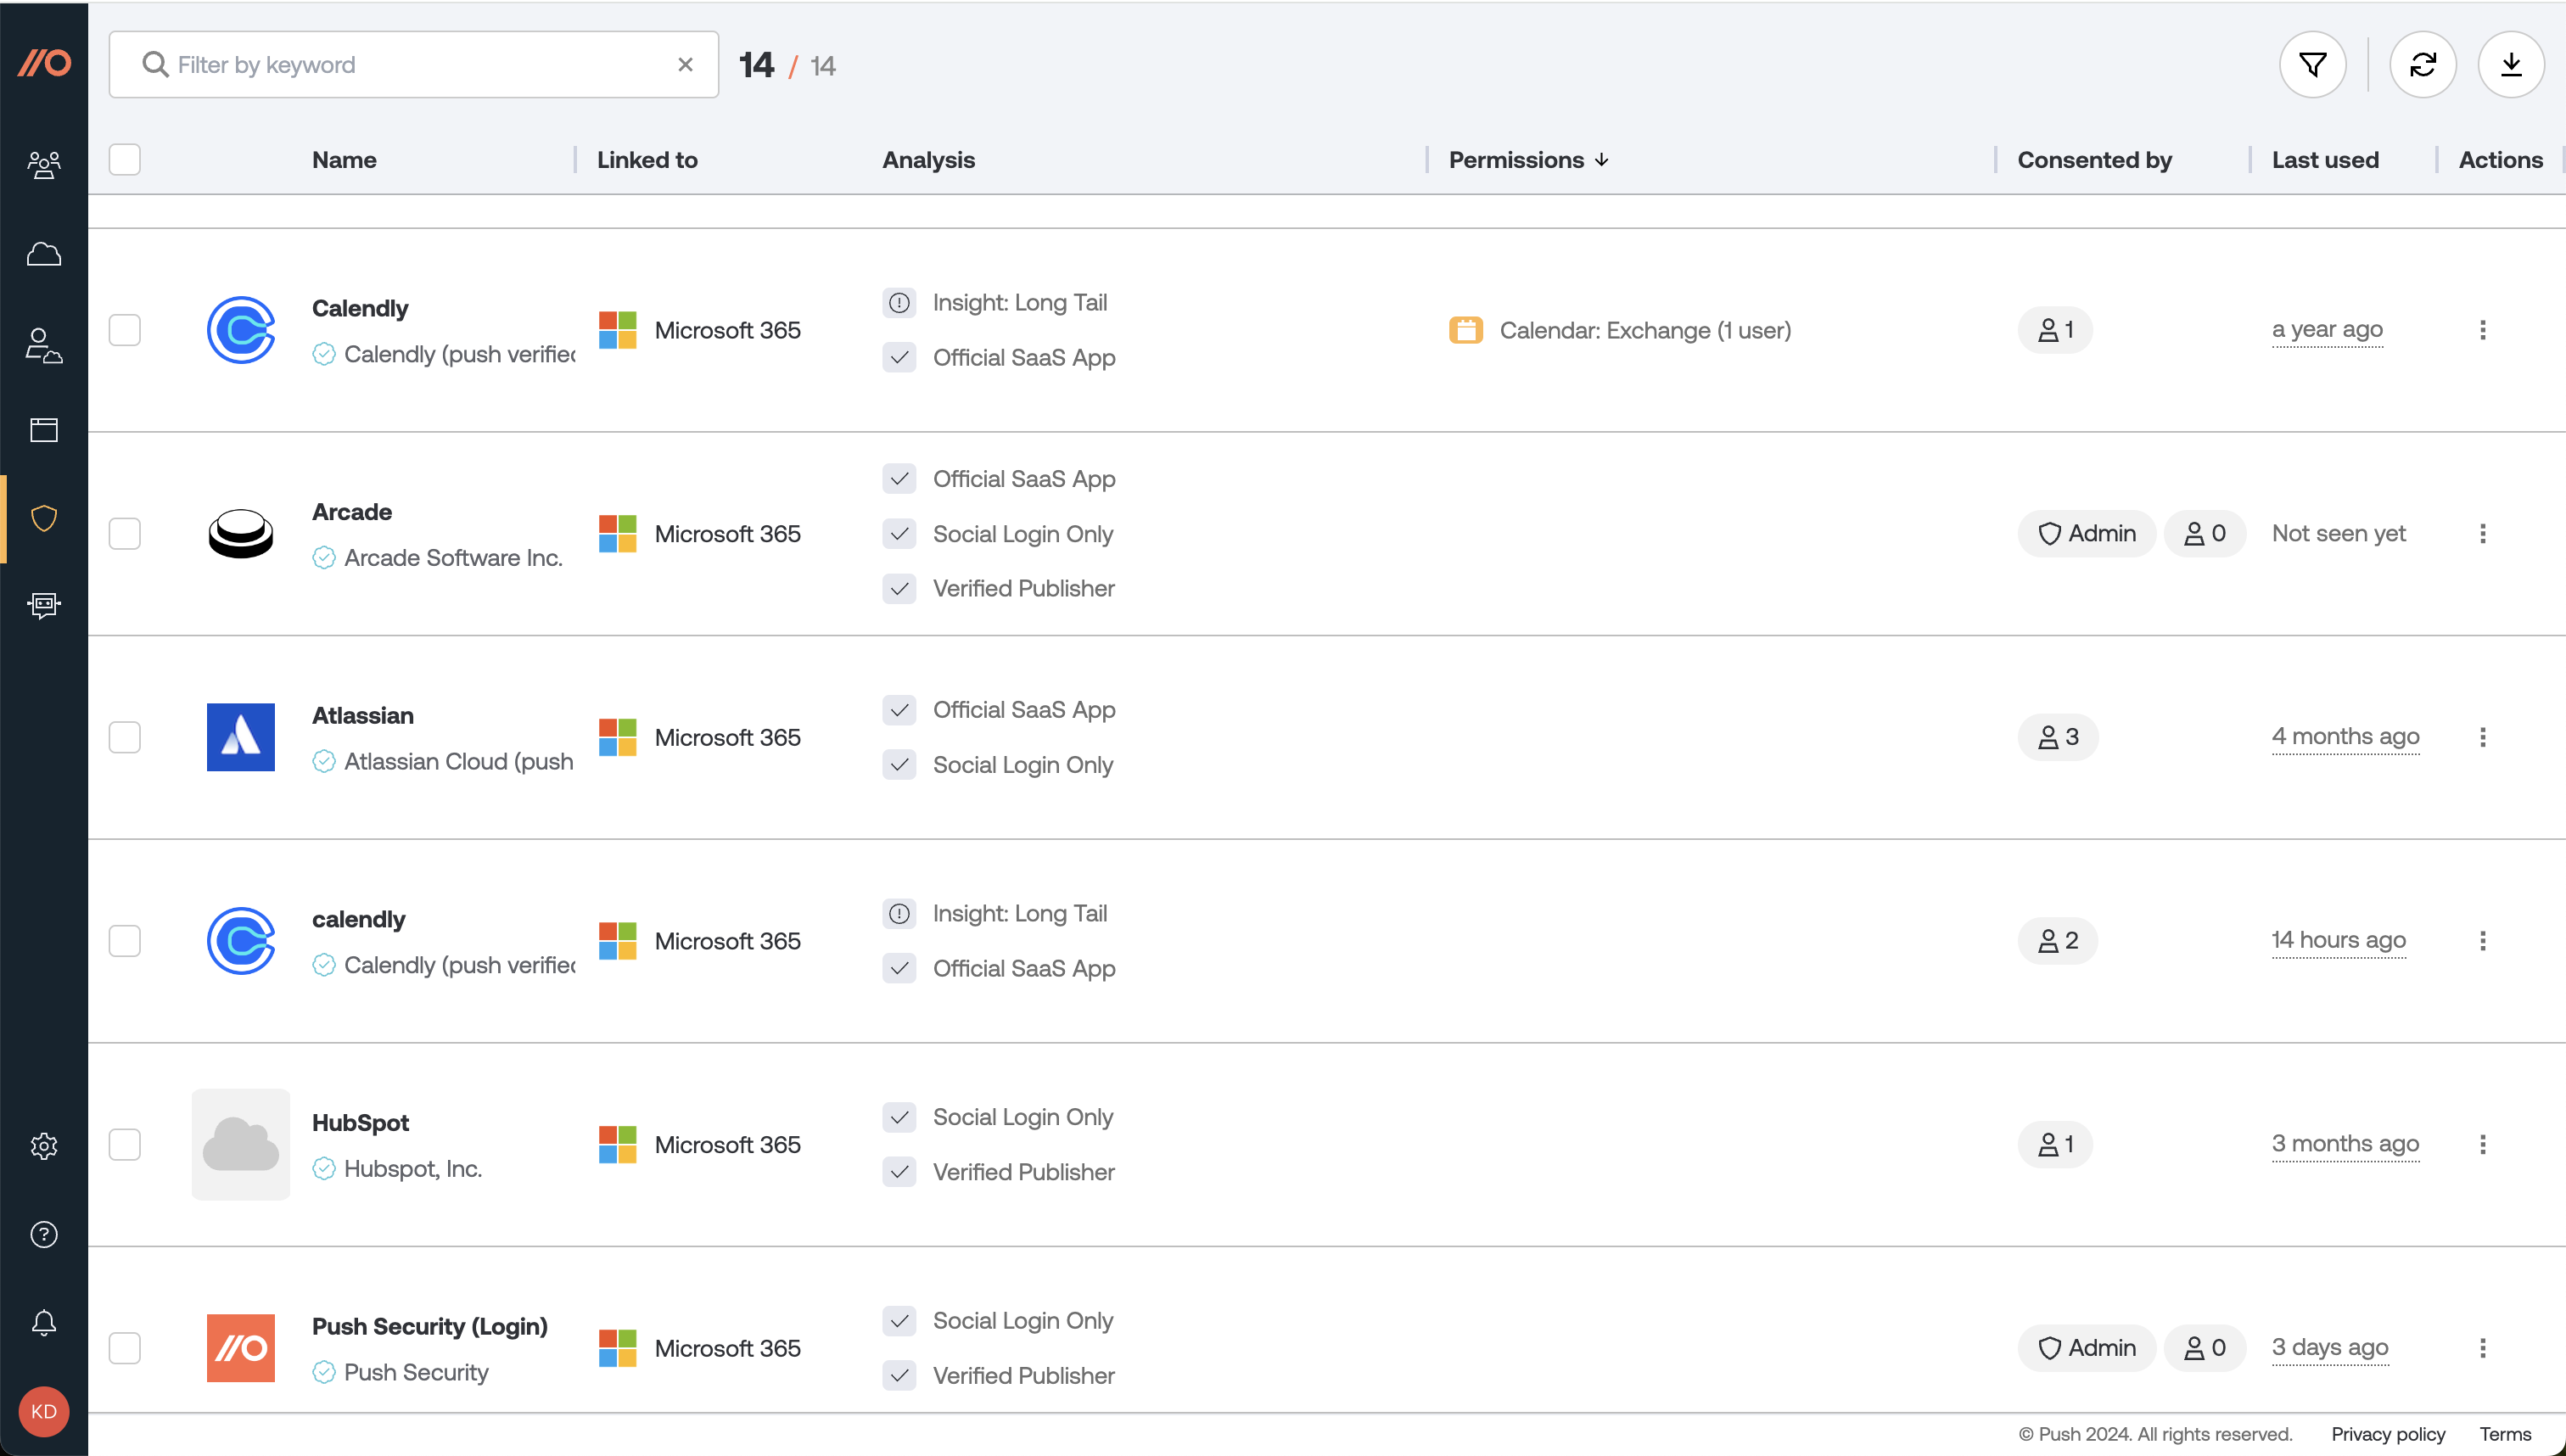Open the Push Security logo home
The width and height of the screenshot is (2566, 1456).
[x=44, y=64]
